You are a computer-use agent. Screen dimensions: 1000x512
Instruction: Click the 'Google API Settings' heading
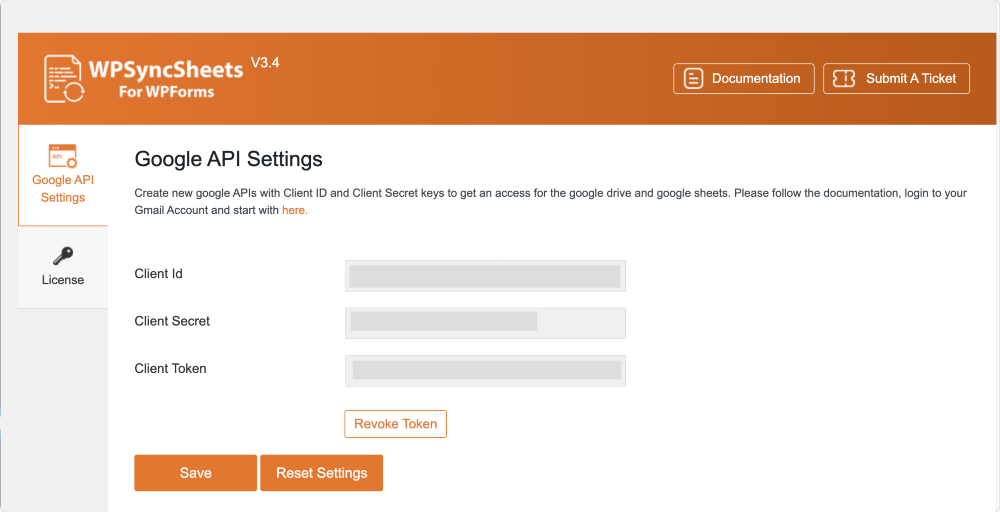point(228,159)
